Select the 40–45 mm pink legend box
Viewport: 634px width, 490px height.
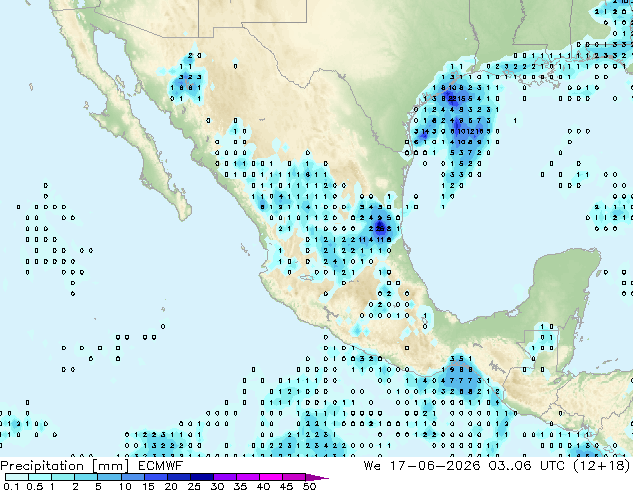(271, 477)
